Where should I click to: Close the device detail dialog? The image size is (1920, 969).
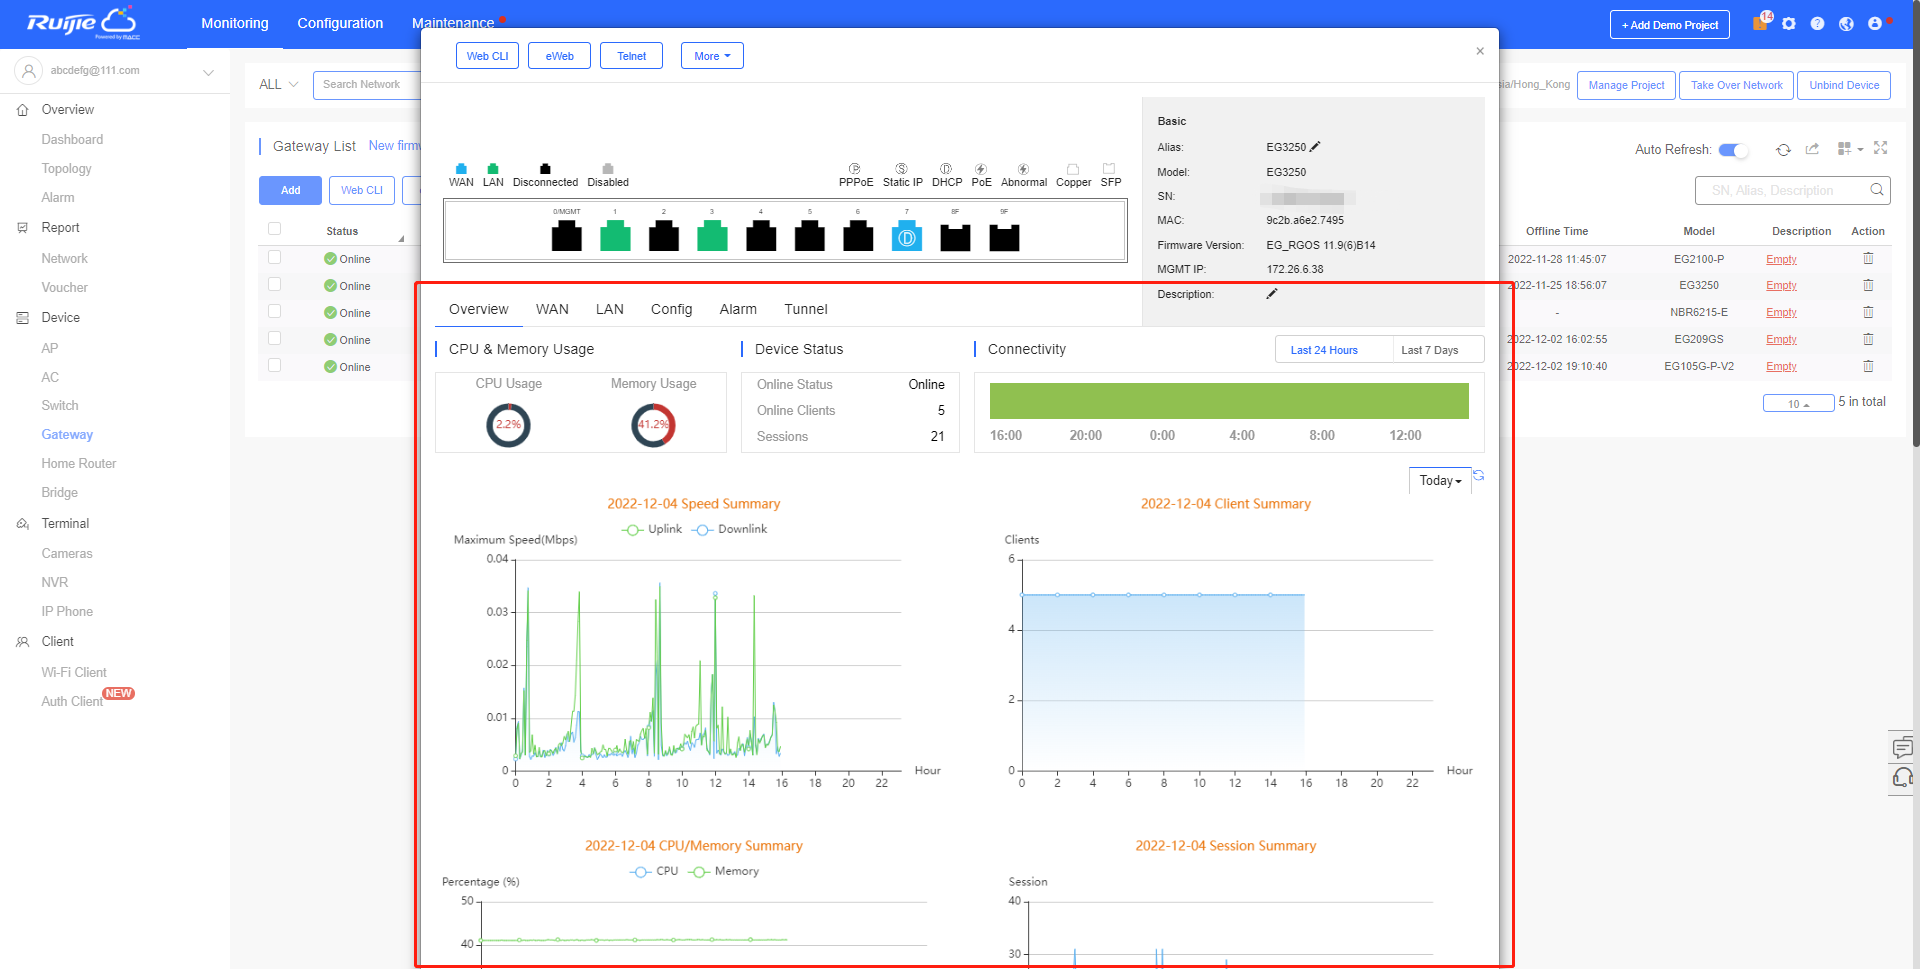[x=1480, y=51]
